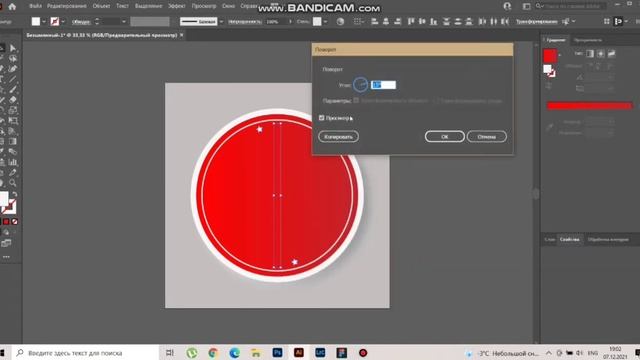Open stroke color dropdown in control bar

(x=63, y=22)
